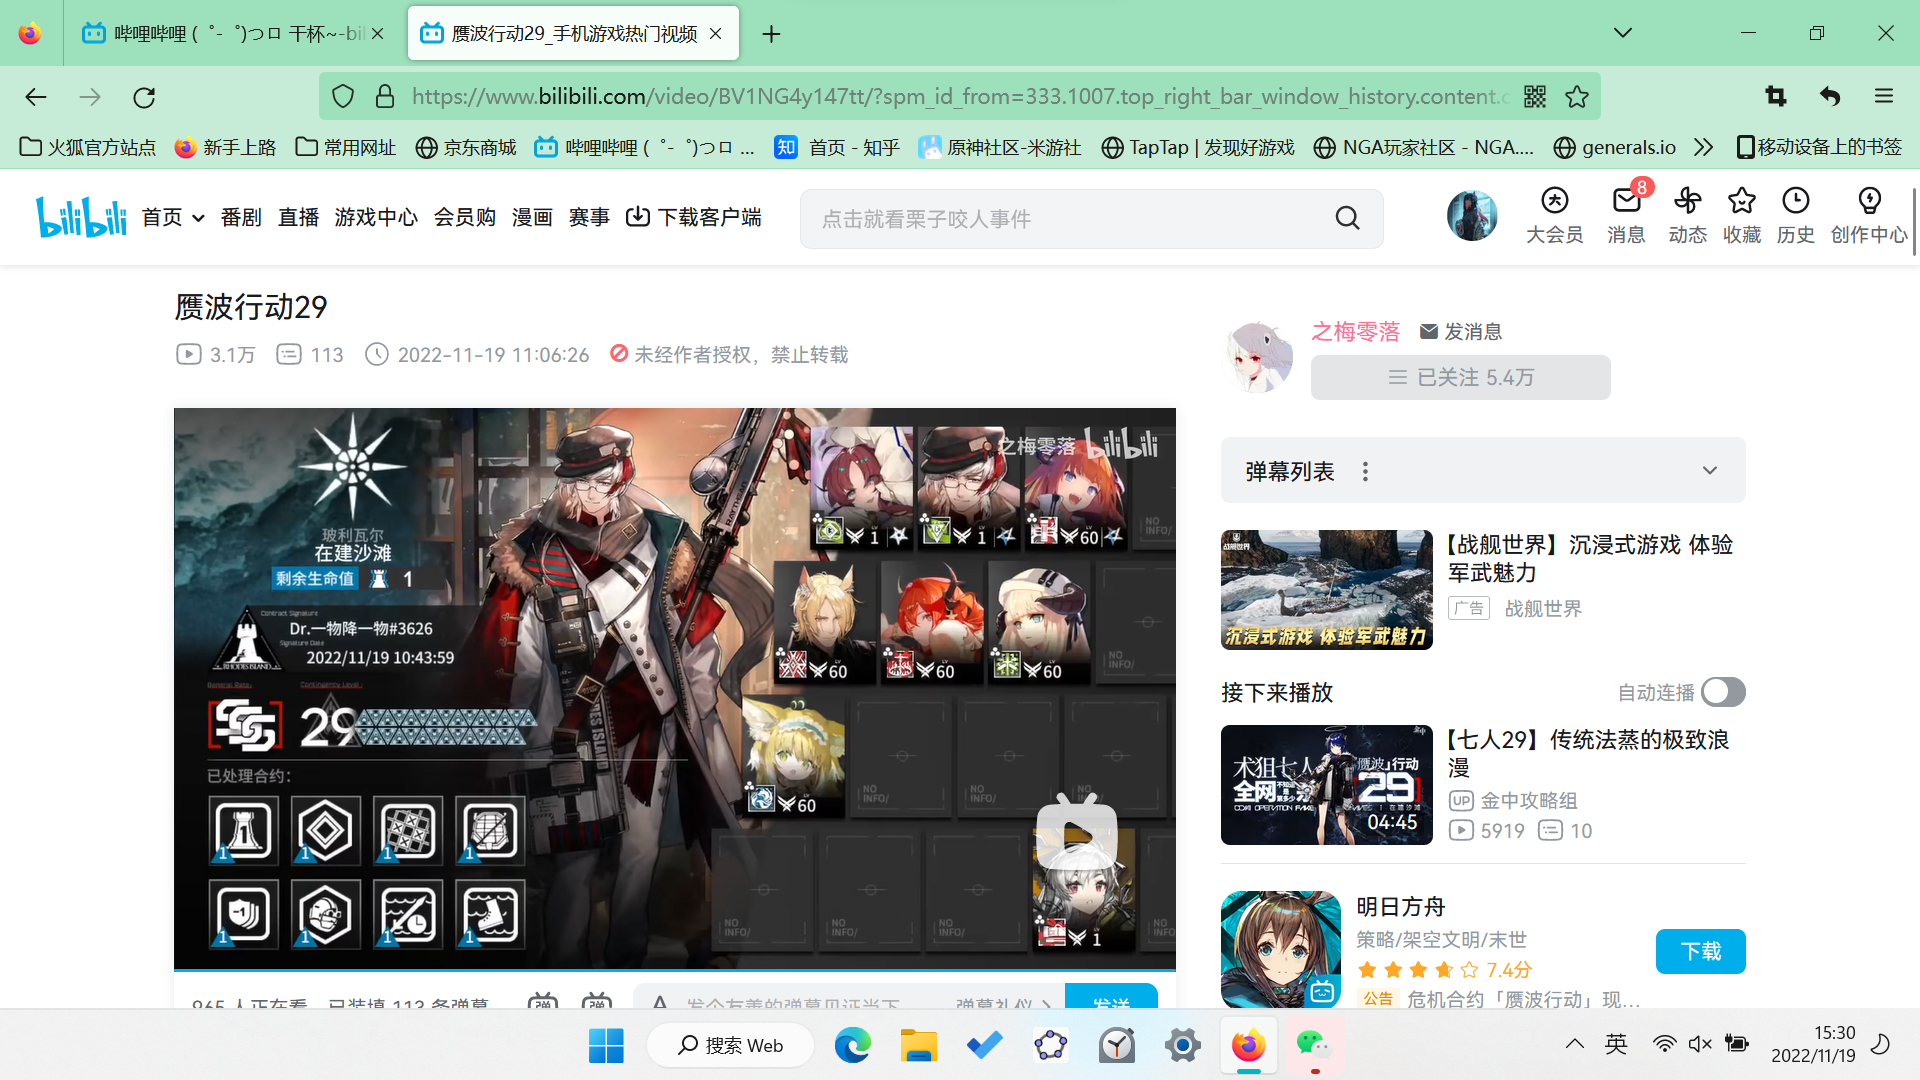The image size is (1920, 1080).
Task: Open the 会员购 navigation item
Action: point(465,217)
